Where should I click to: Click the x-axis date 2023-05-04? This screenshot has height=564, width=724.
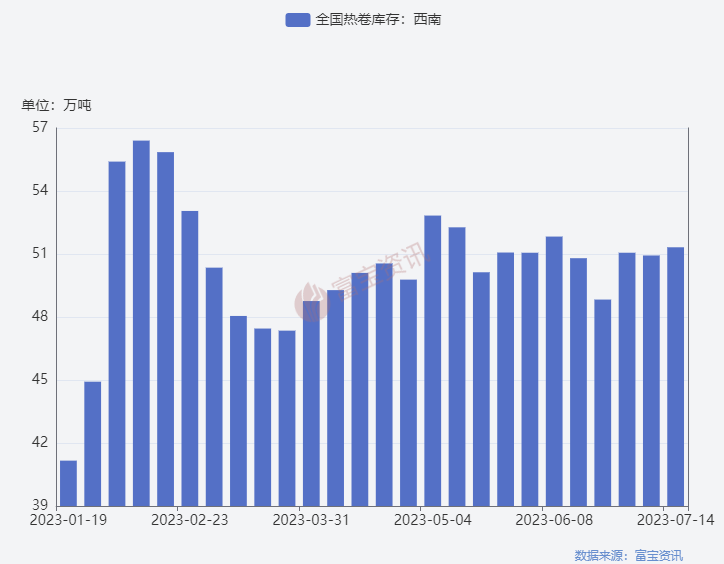[433, 520]
